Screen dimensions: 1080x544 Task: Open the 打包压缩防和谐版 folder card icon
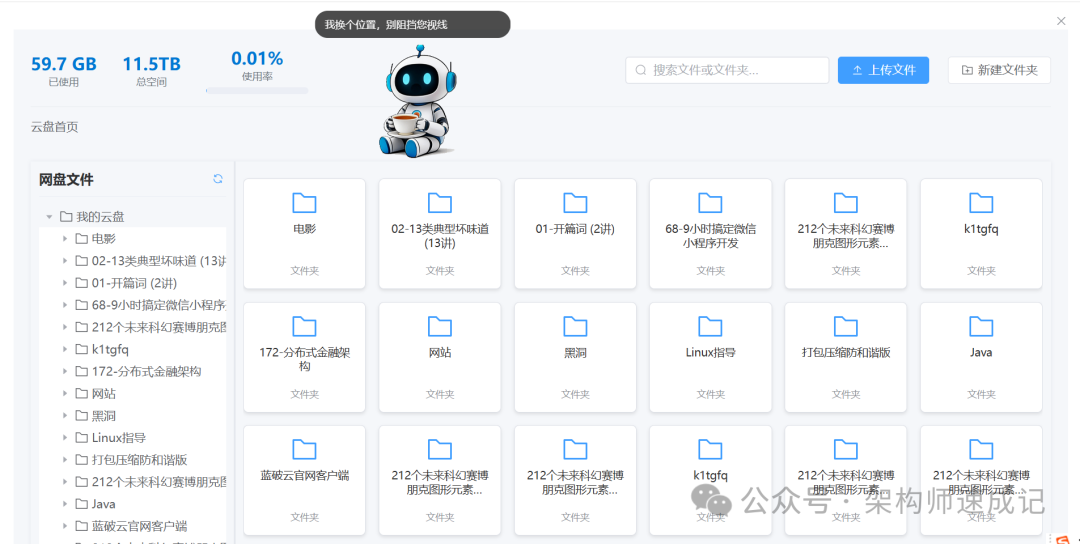[846, 326]
